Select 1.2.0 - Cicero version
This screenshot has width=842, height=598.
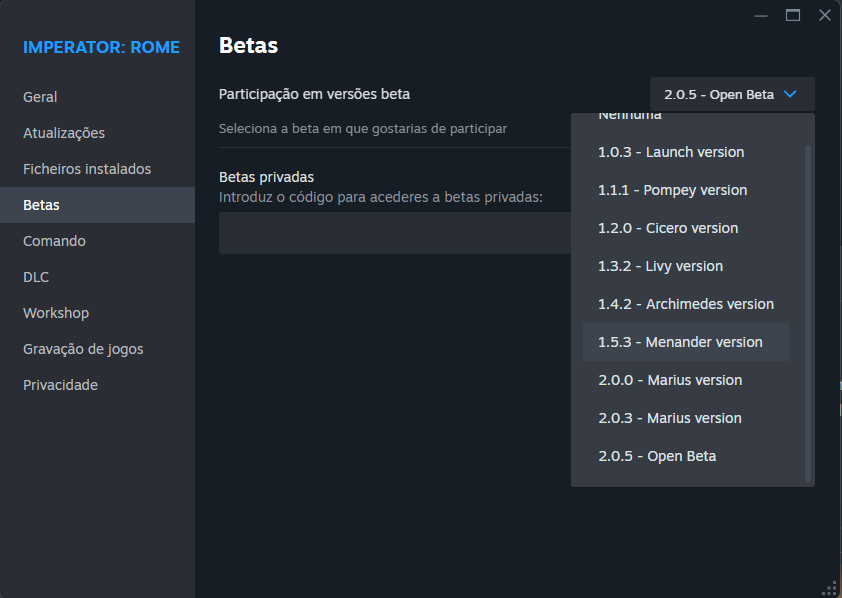686,228
